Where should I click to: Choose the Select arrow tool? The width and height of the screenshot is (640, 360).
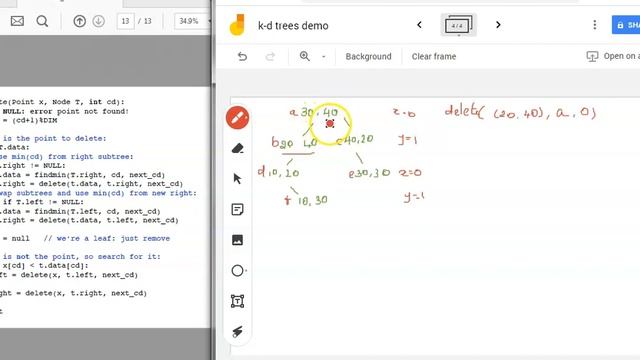(x=237, y=179)
